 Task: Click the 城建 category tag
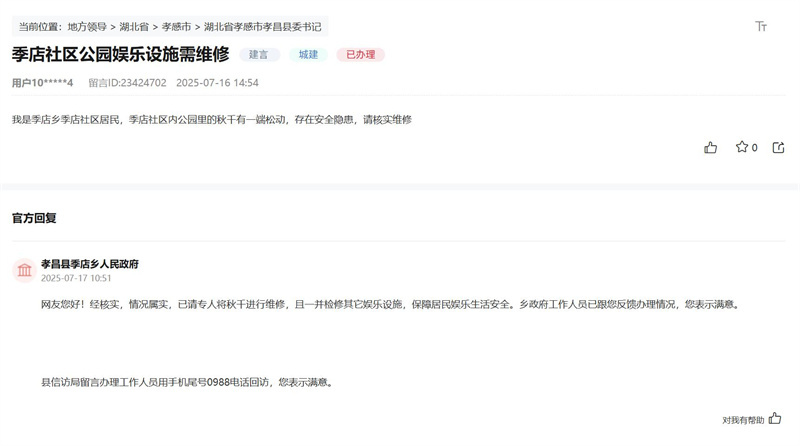click(x=308, y=55)
